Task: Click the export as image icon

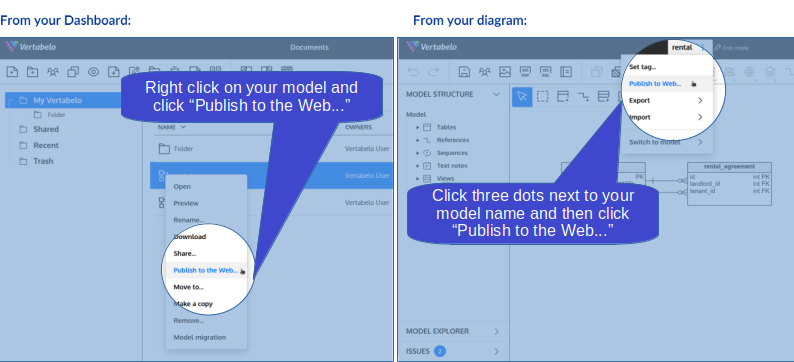Action: [x=505, y=71]
